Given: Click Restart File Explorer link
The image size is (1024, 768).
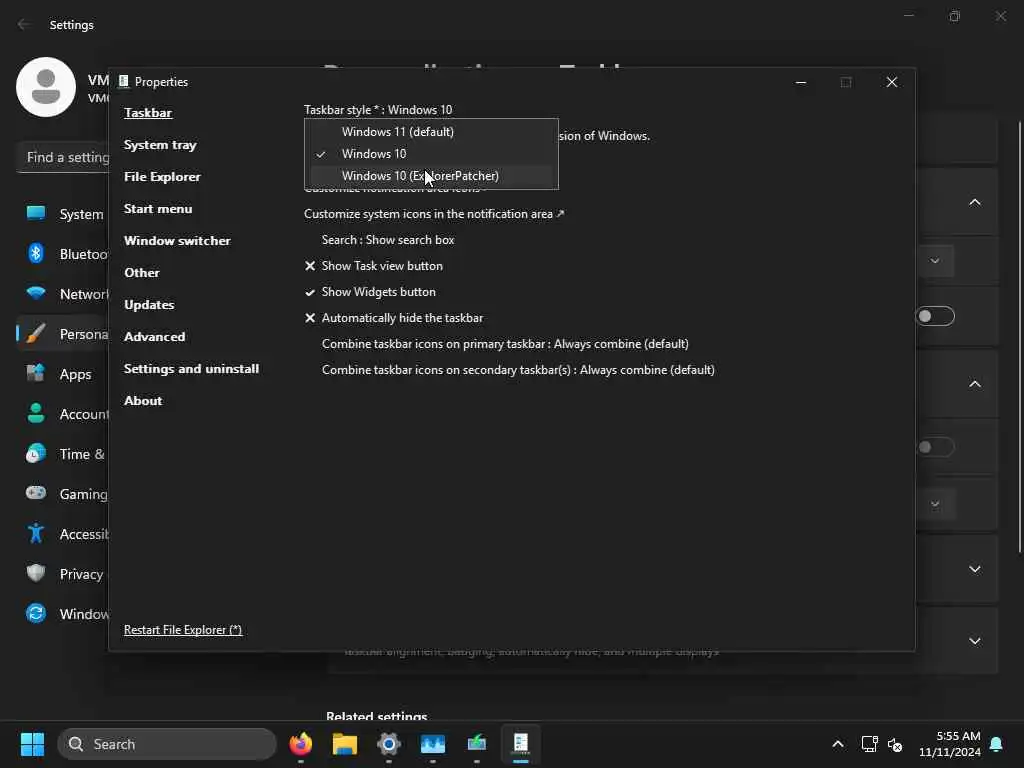Looking at the screenshot, I should click(183, 630).
